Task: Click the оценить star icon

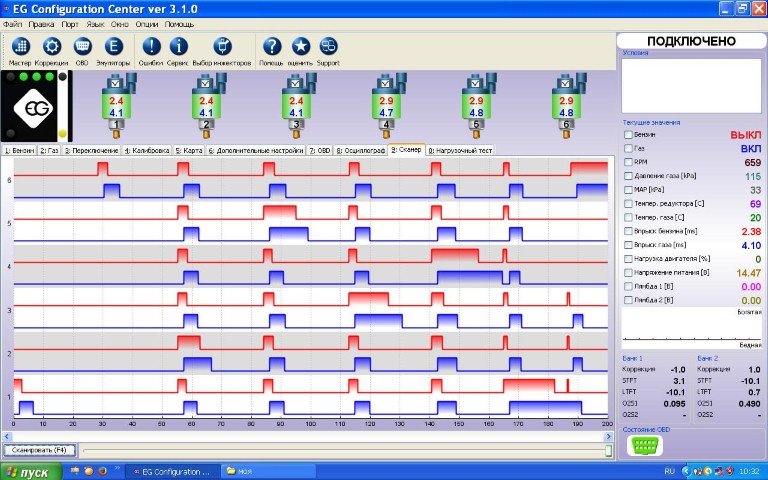Action: point(300,47)
